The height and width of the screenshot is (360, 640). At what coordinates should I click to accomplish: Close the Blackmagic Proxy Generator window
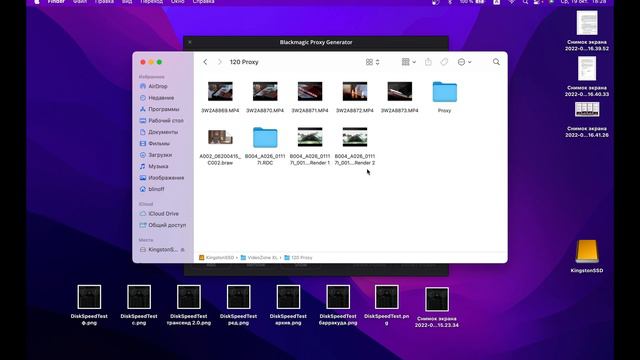pos(190,42)
